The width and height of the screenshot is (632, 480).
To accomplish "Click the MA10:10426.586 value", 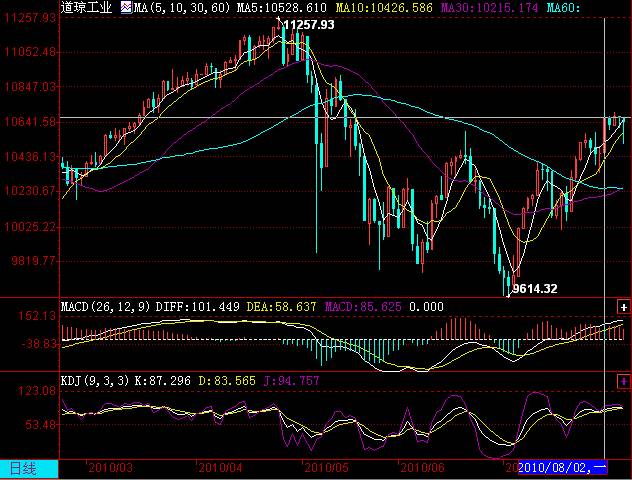I will (x=384, y=7).
